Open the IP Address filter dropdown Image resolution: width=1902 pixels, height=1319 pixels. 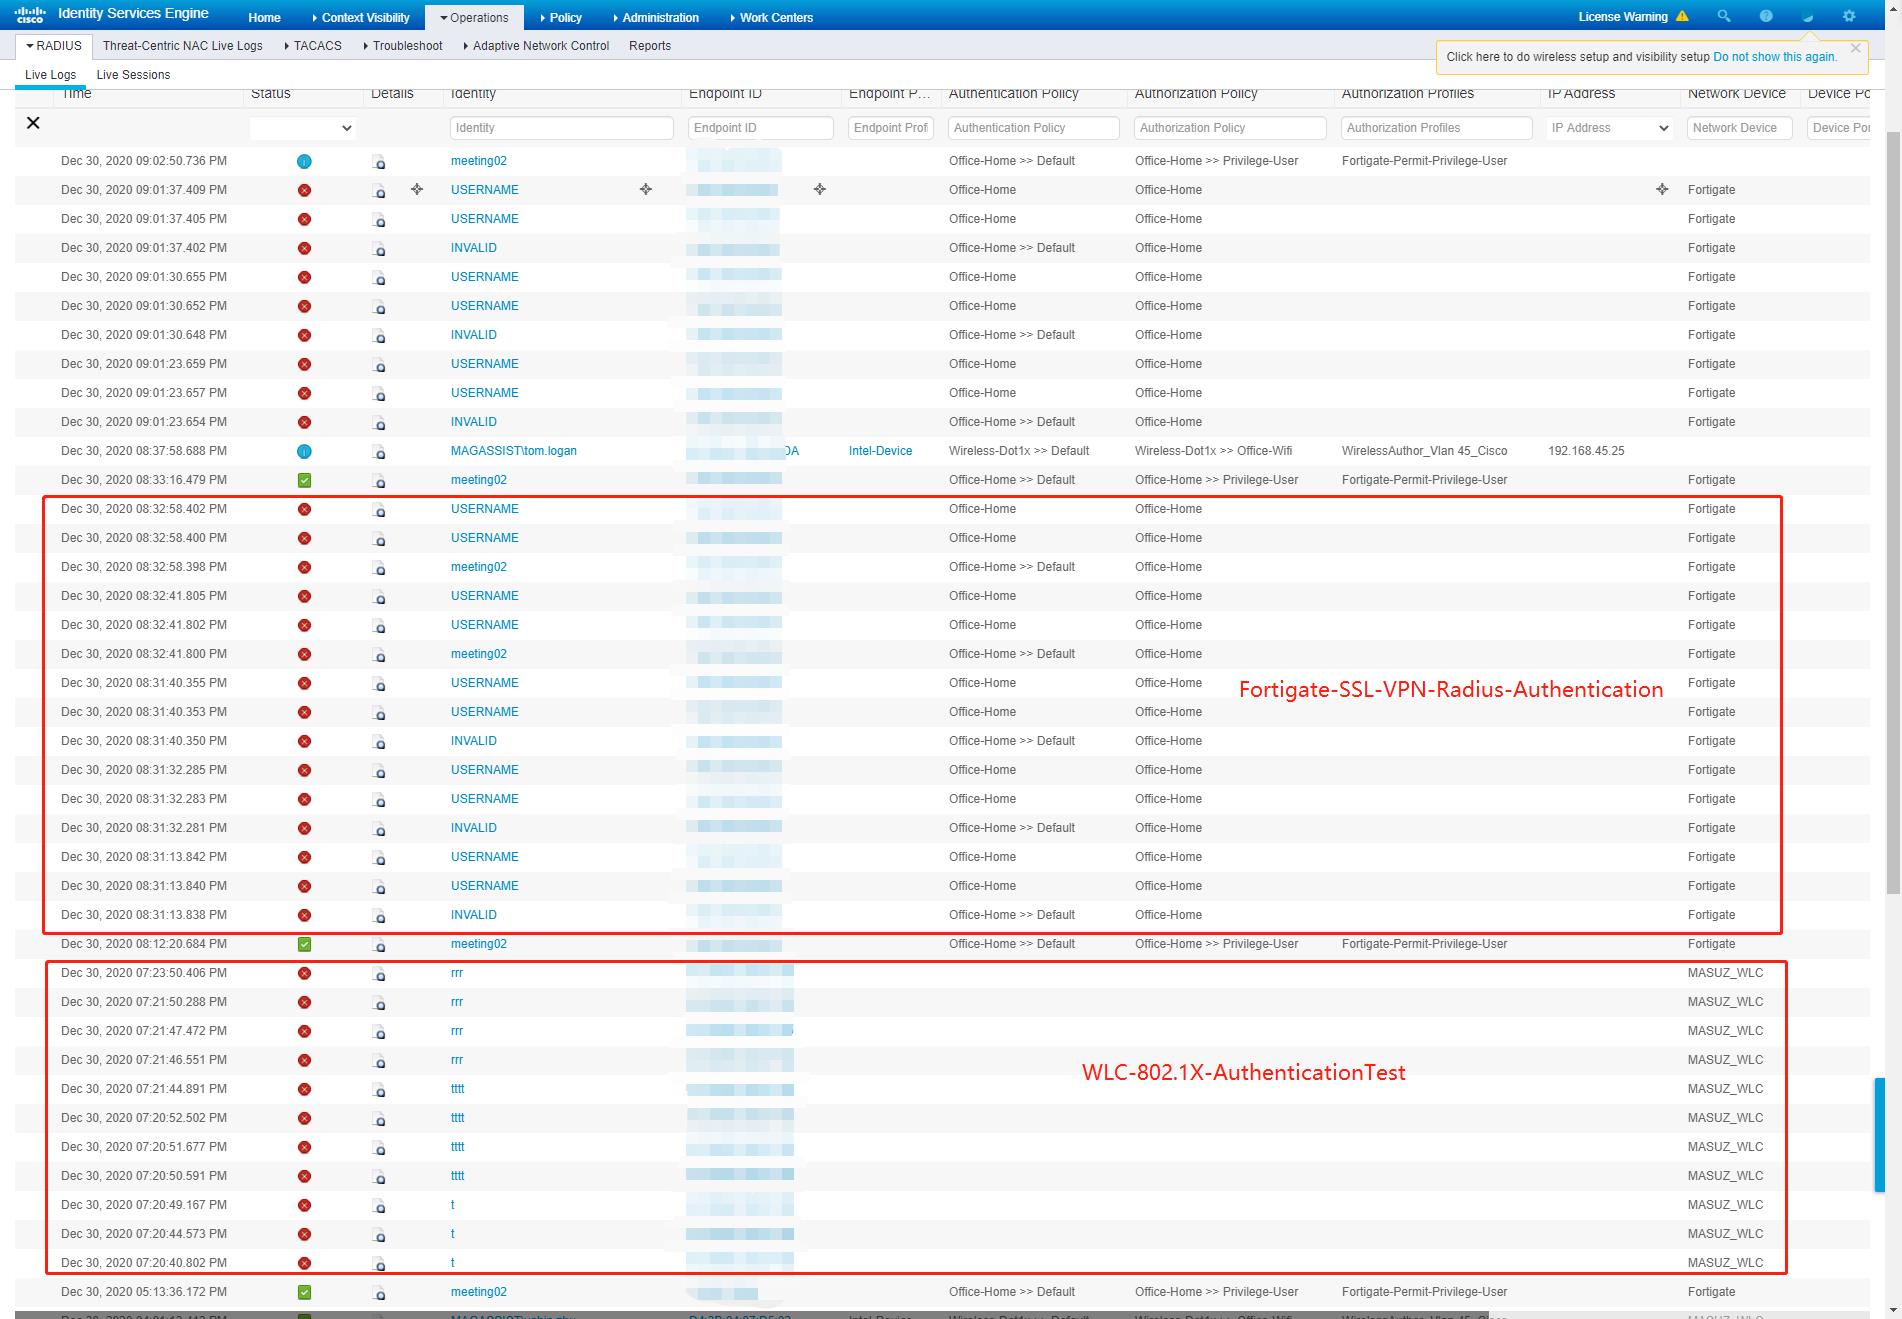[1609, 128]
